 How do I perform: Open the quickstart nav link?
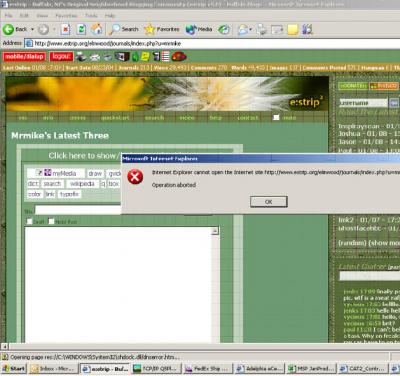tap(115, 118)
